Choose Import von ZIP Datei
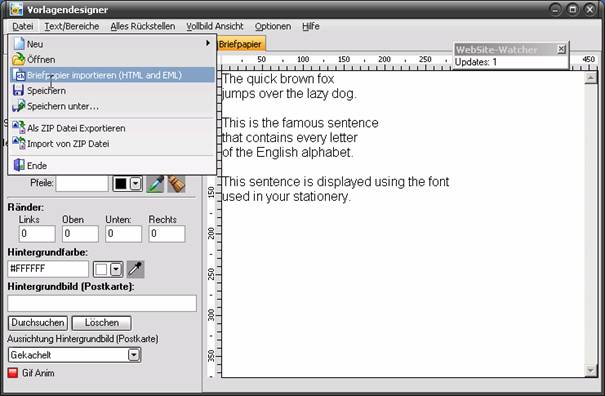 coord(112,144)
